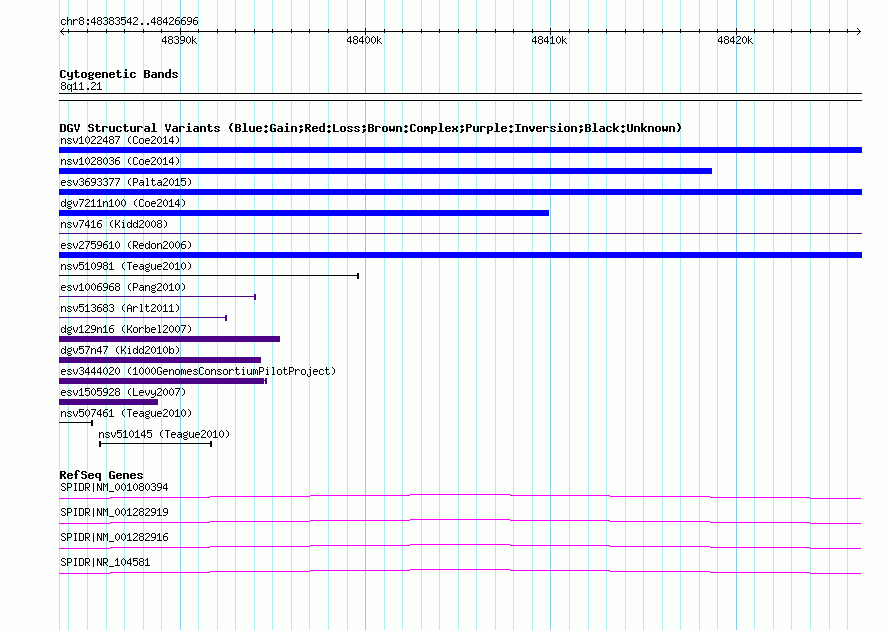Click the black line under nsv510145

[x=156, y=444]
